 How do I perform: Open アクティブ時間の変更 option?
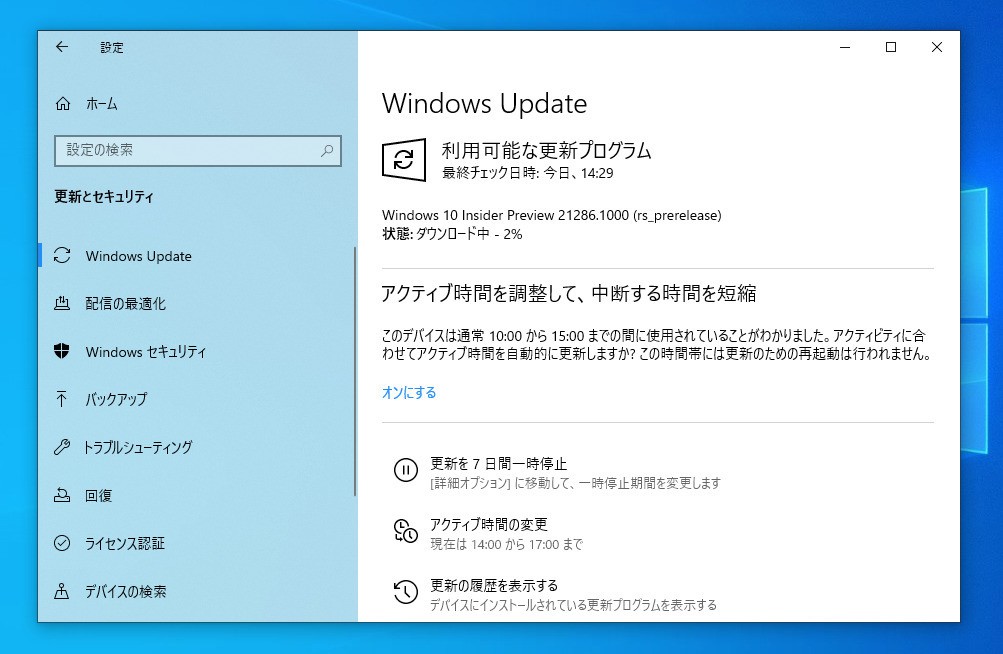tap(488, 533)
